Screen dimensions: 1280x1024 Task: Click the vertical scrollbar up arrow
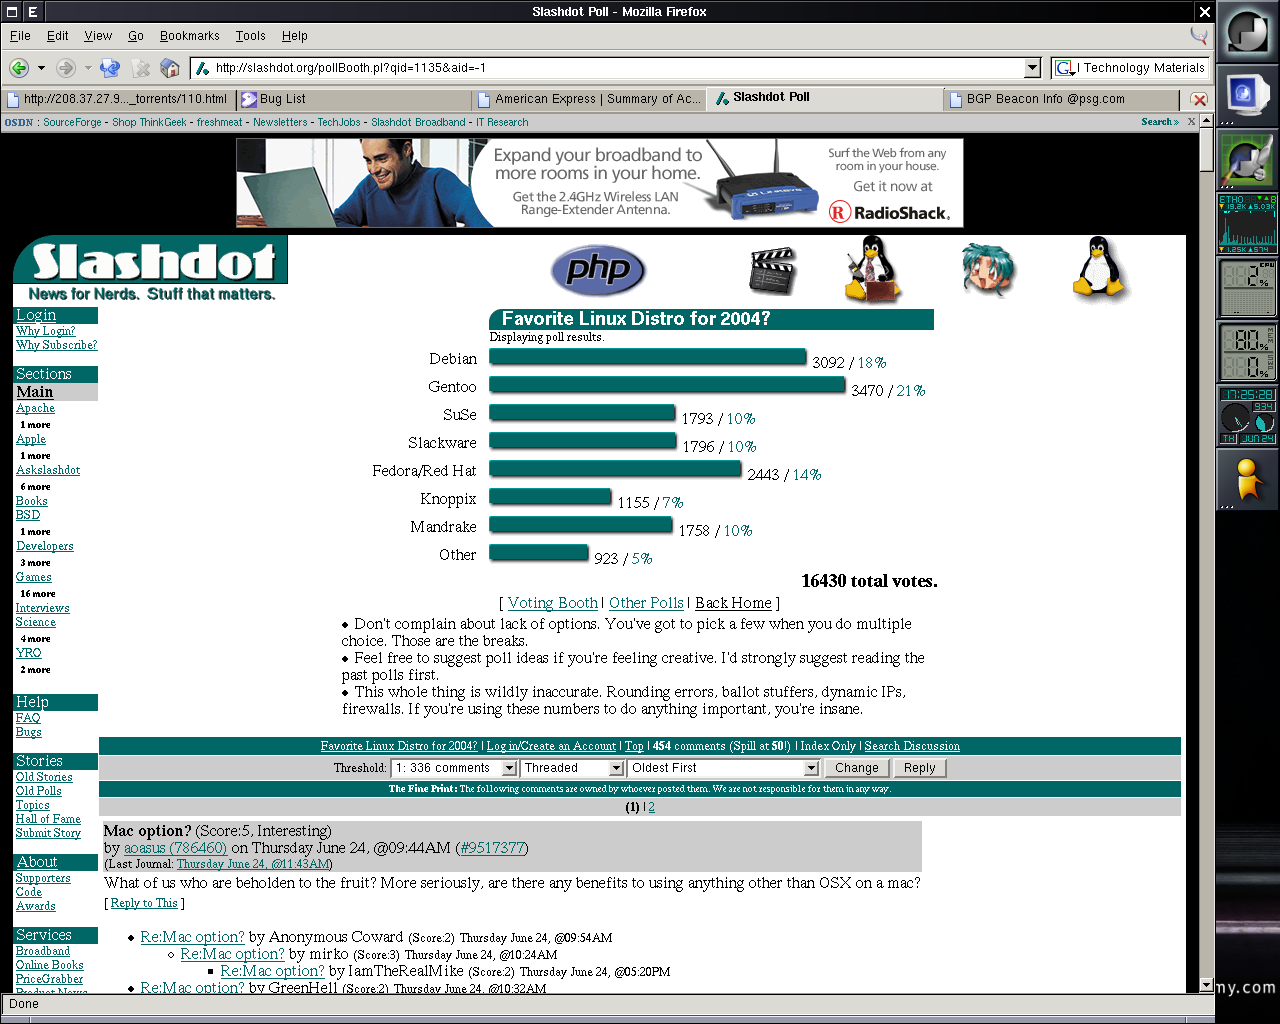pyautogui.click(x=1207, y=121)
